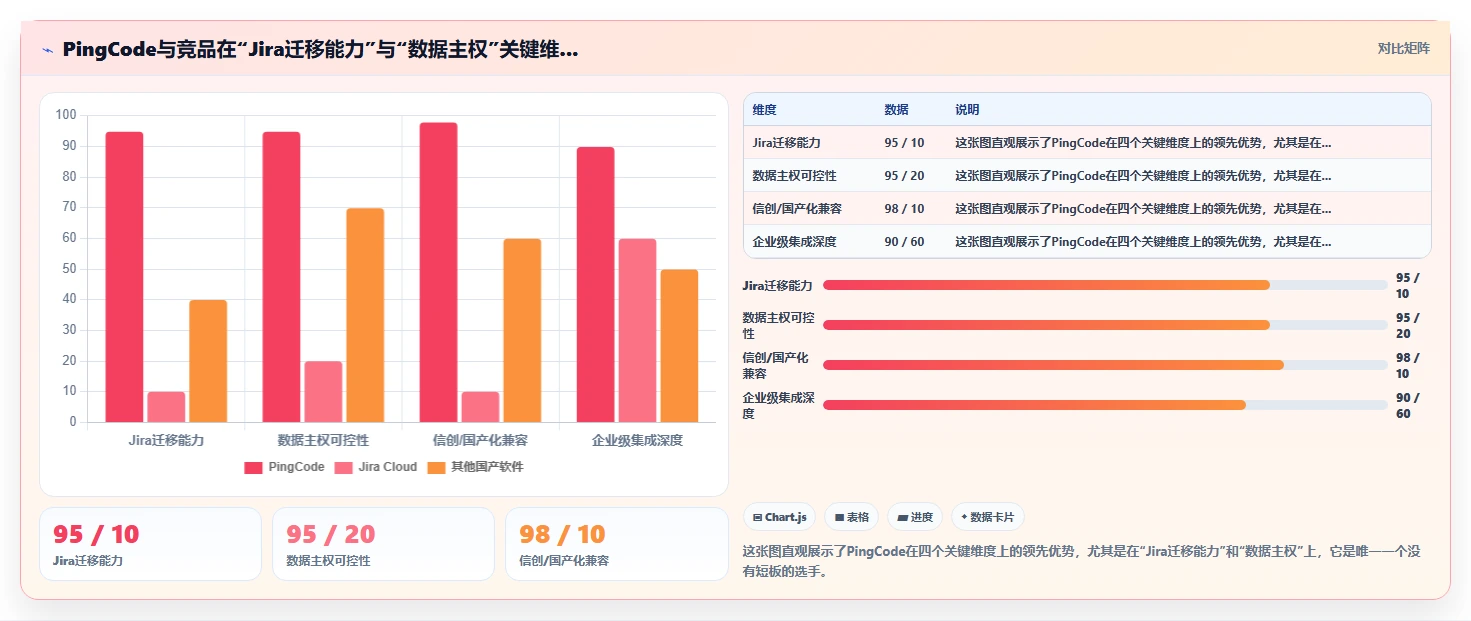Click the 维度 column header

click(x=765, y=109)
